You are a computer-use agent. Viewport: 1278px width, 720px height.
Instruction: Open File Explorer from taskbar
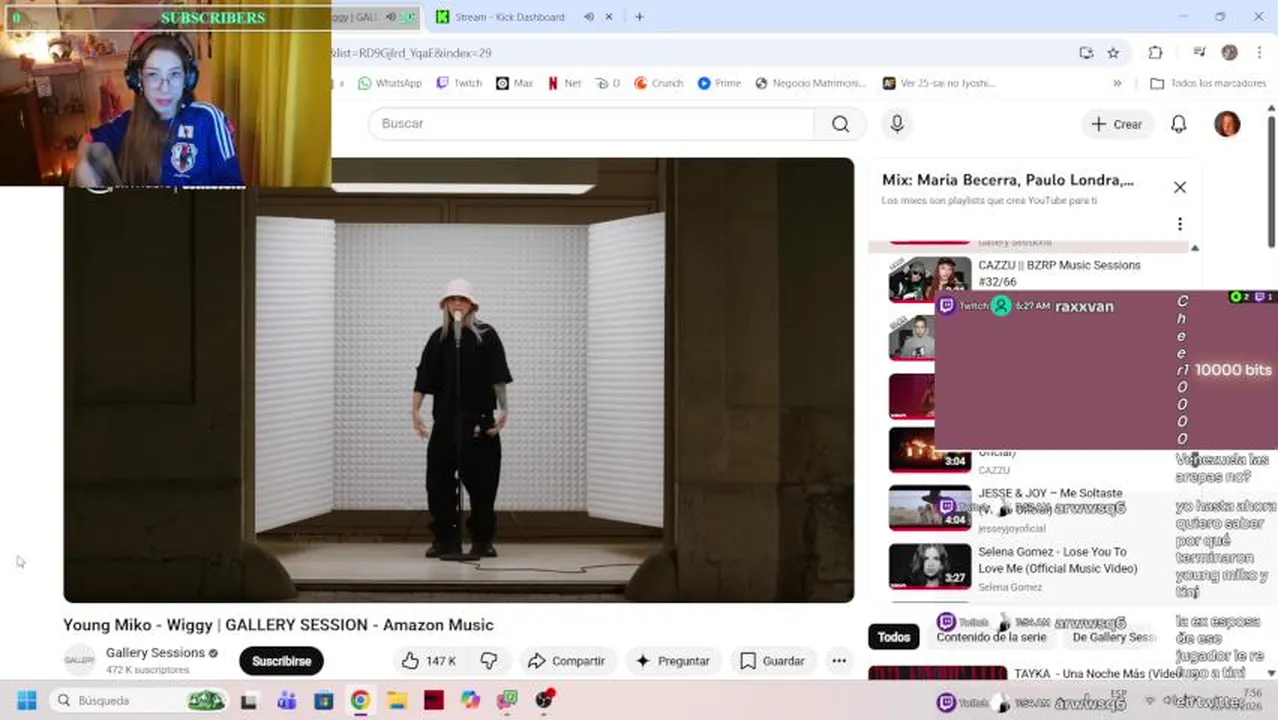click(x=397, y=700)
